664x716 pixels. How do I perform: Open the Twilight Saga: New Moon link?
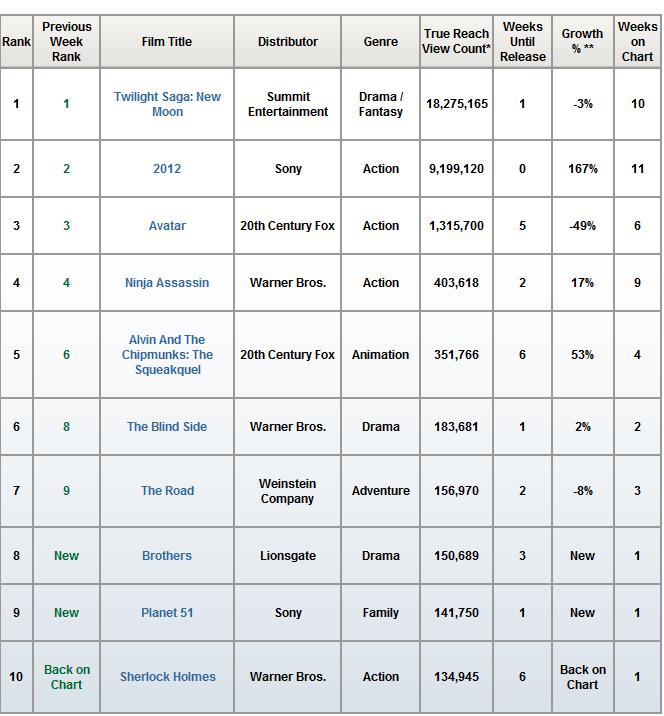coord(167,104)
